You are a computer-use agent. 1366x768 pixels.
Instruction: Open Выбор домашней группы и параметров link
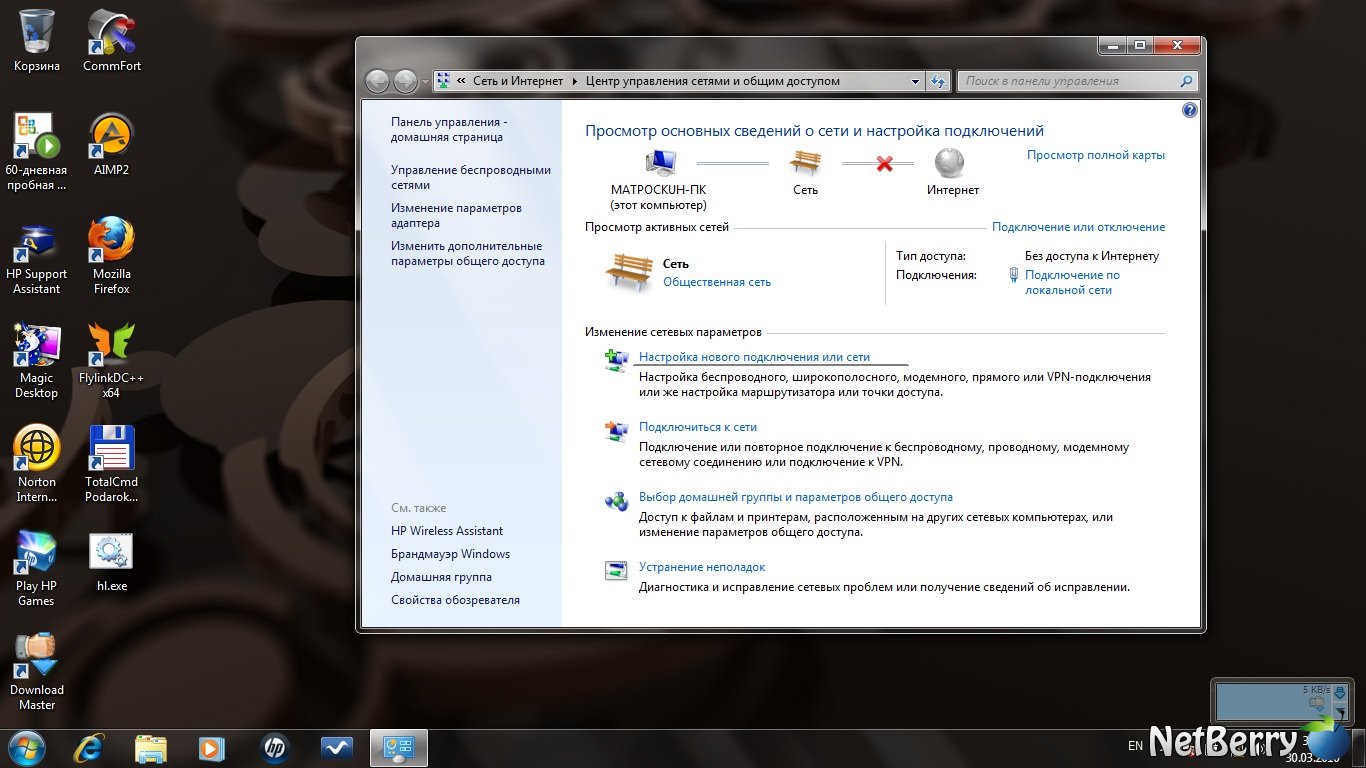click(x=796, y=497)
